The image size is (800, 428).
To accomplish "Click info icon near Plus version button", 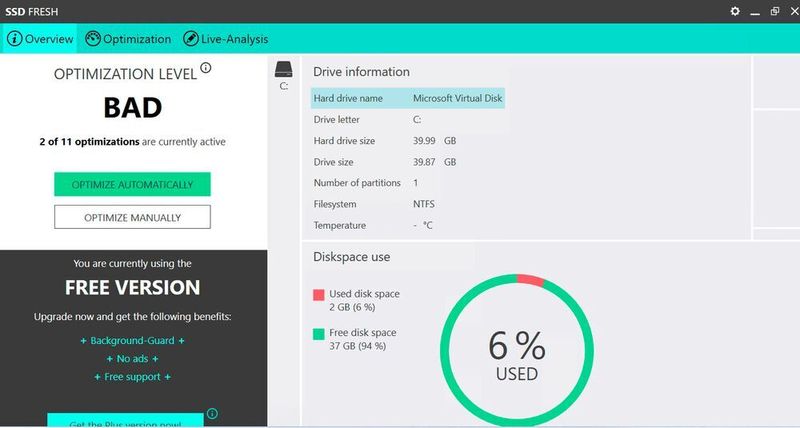I will click(213, 413).
